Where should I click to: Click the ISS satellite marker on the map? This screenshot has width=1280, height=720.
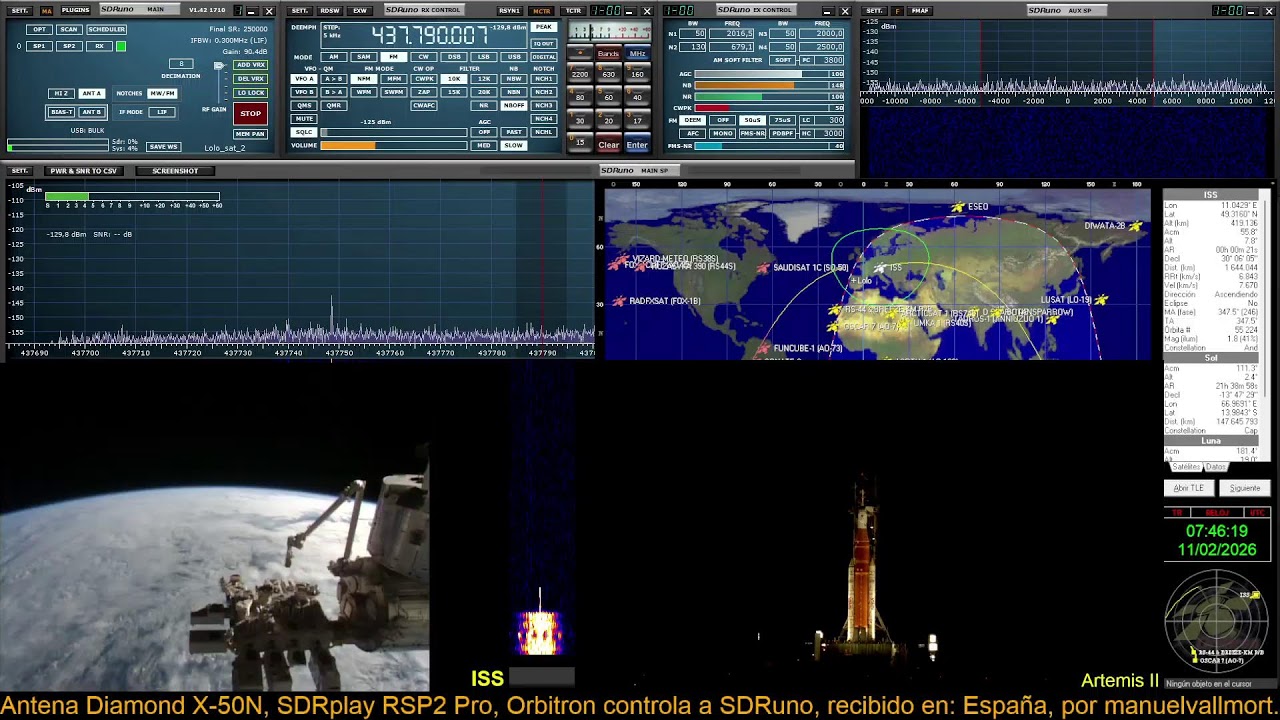(880, 268)
